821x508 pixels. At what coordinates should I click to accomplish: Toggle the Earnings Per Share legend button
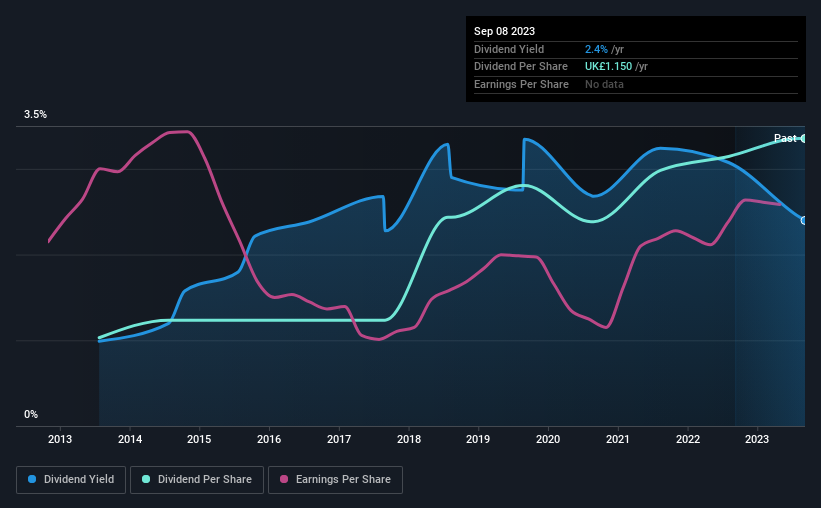(x=335, y=480)
